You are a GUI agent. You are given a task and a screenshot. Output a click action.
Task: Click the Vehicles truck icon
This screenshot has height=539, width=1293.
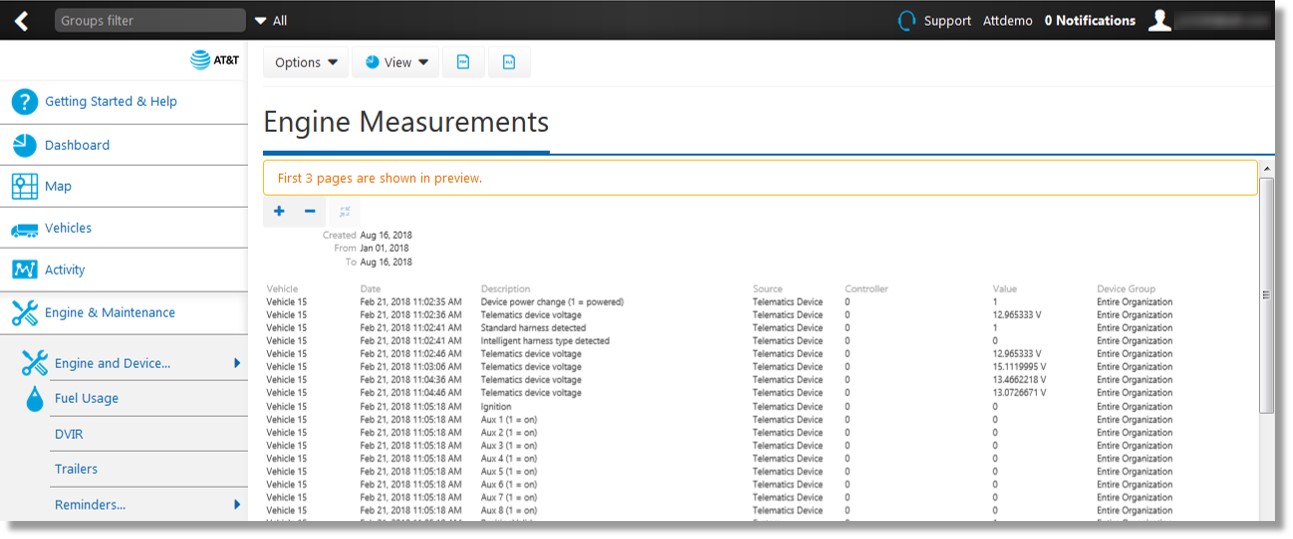tap(24, 230)
